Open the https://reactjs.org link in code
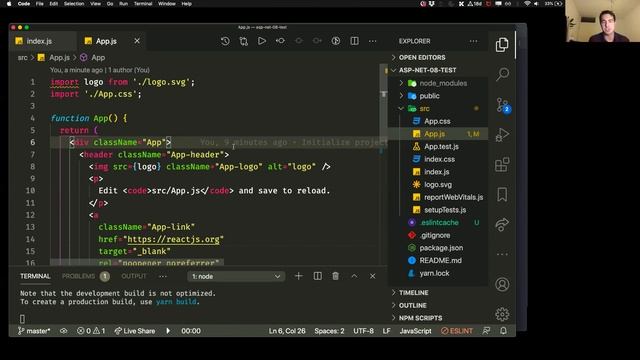This screenshot has height=360, width=640. [x=173, y=239]
